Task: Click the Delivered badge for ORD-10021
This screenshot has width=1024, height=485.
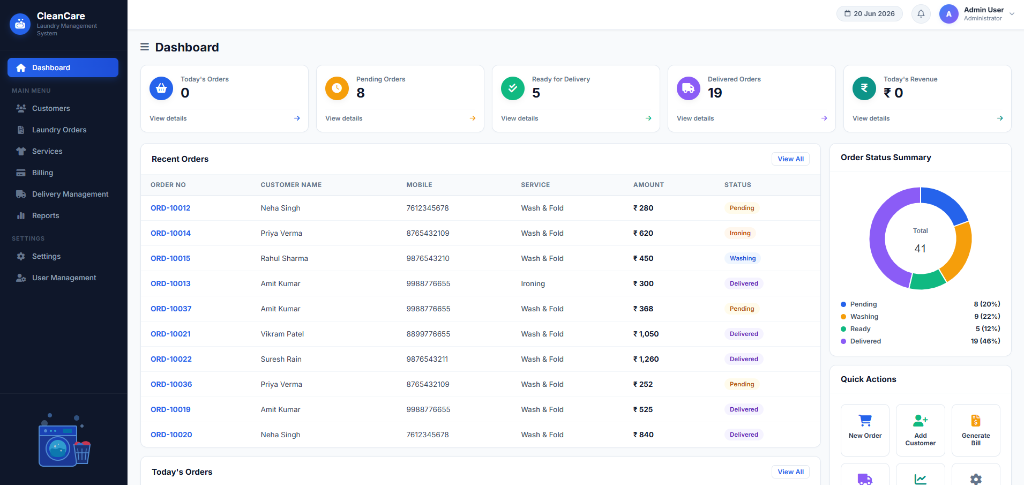Action: point(743,334)
